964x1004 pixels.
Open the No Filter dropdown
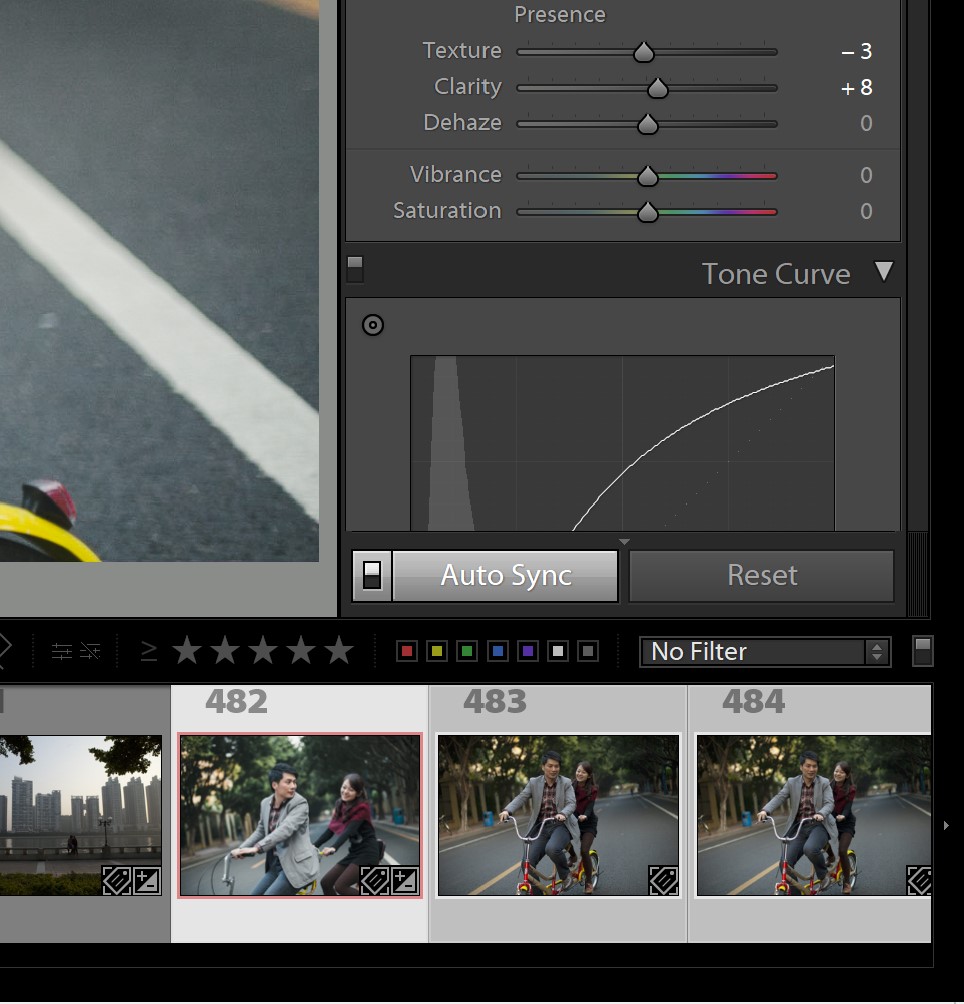(x=766, y=652)
